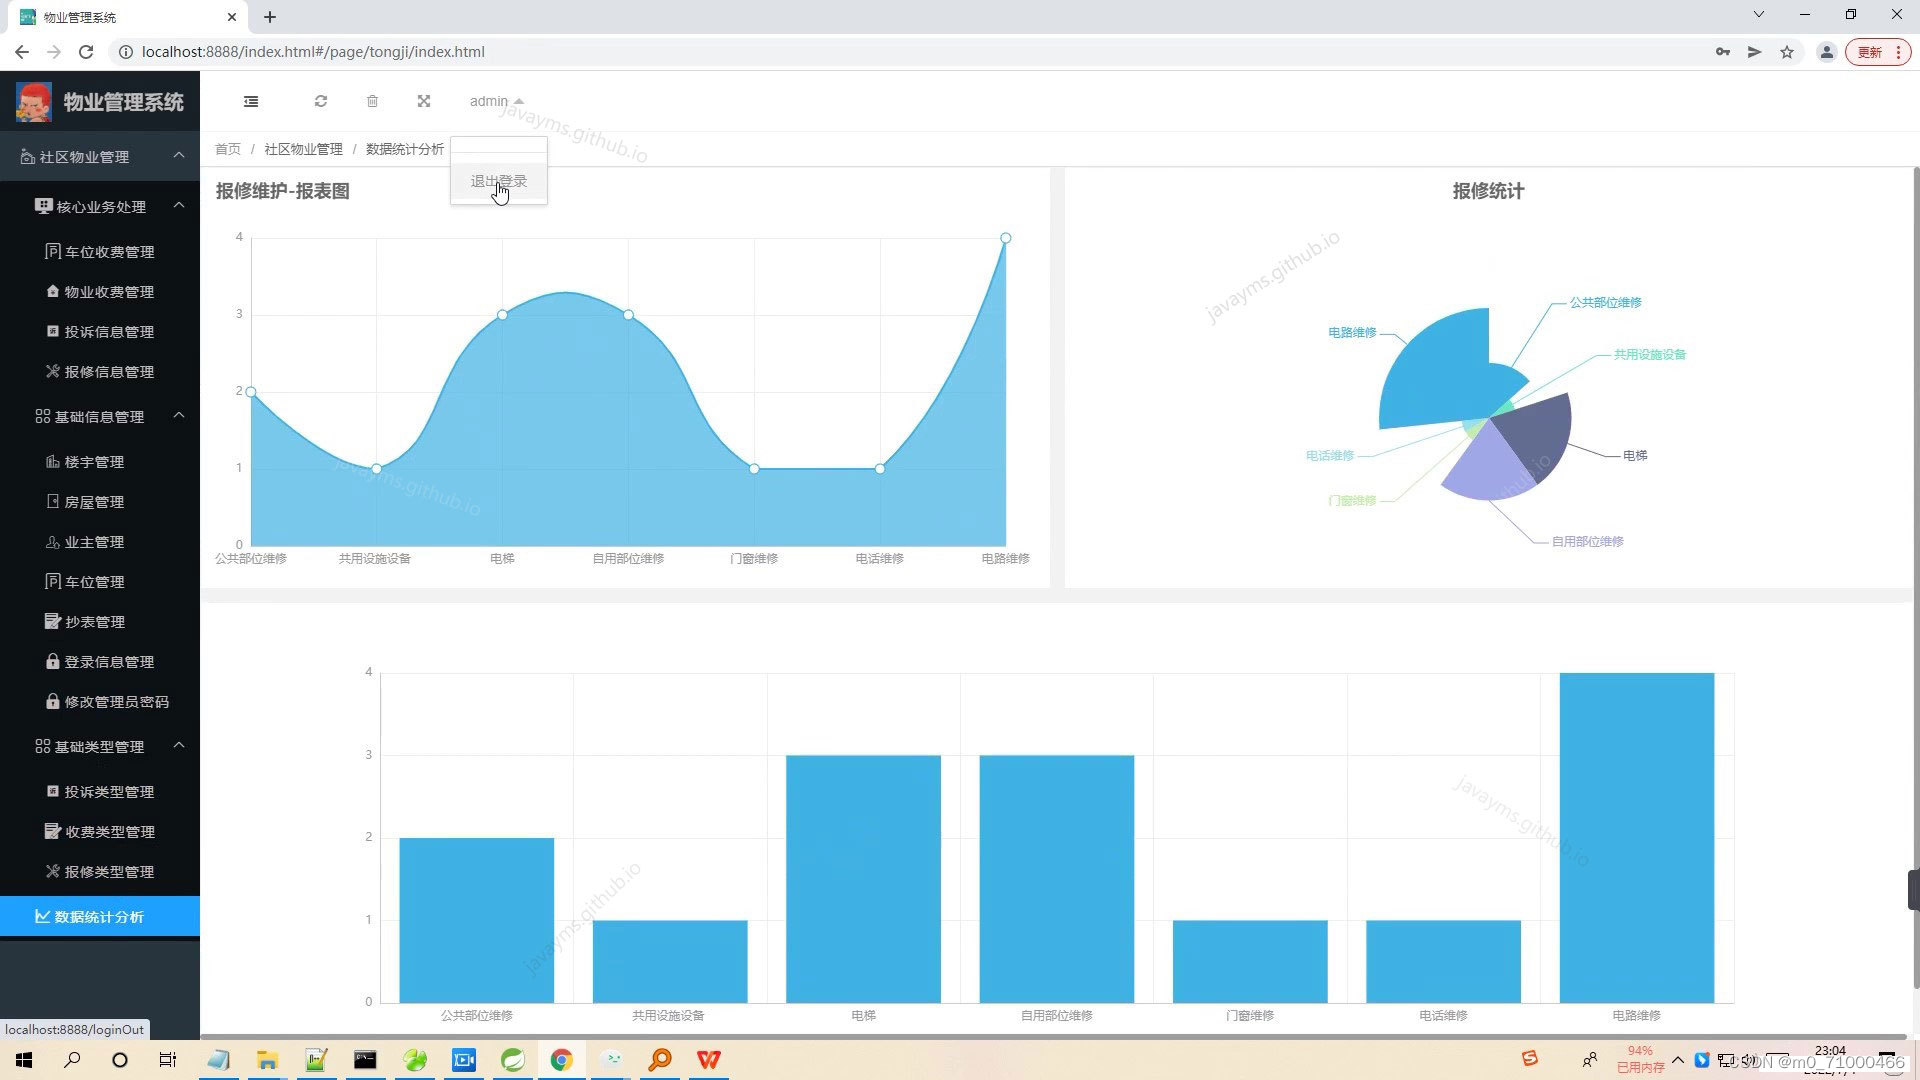This screenshot has width=1920, height=1080.
Task: Open 报修信息管理 in the sidebar
Action: (x=108, y=372)
